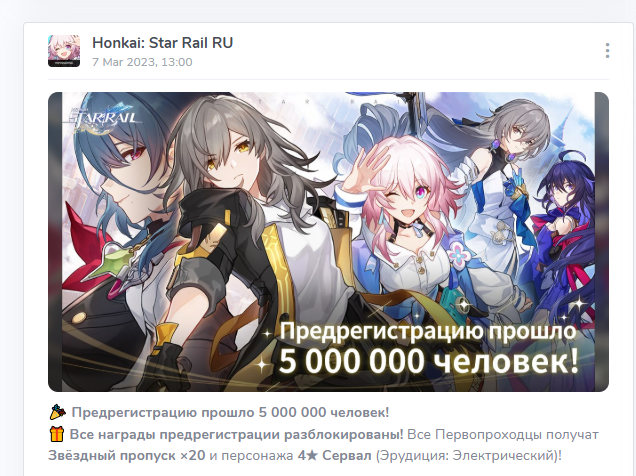Click the banner text "5 000 000 человек!"
This screenshot has width=636, height=476.
429,361
